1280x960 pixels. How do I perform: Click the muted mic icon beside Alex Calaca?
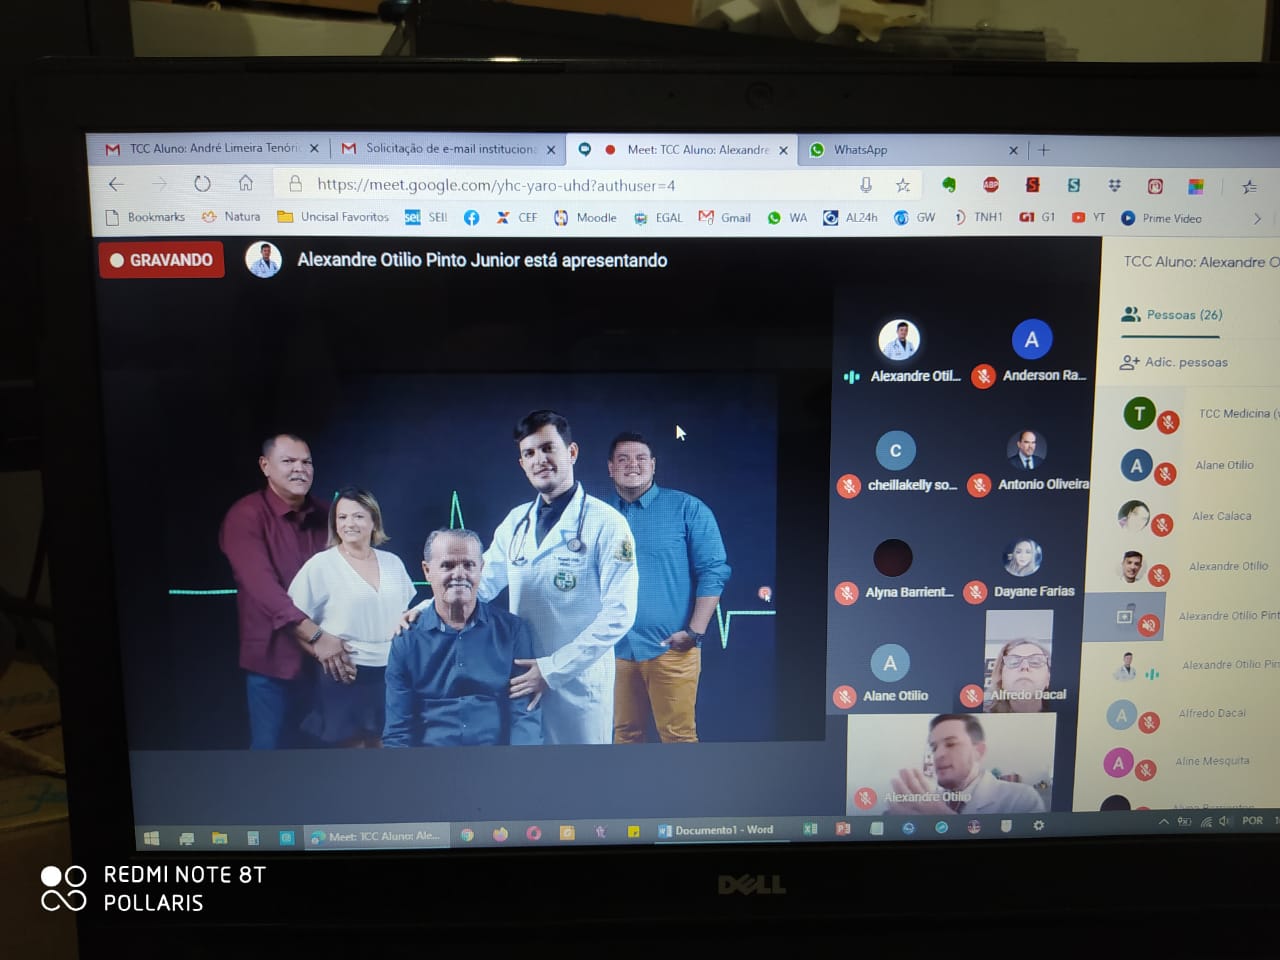point(1161,524)
